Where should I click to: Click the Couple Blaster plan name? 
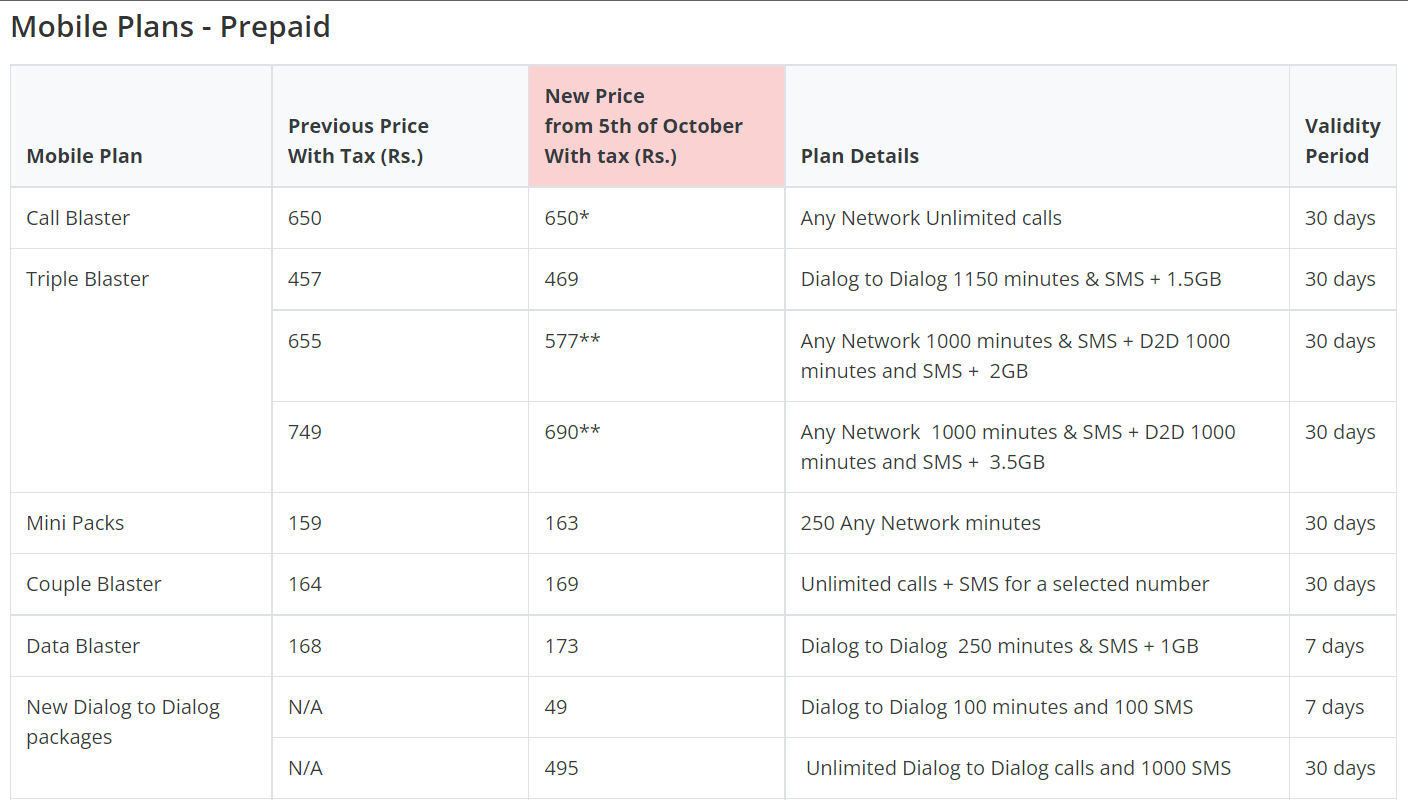(x=93, y=584)
